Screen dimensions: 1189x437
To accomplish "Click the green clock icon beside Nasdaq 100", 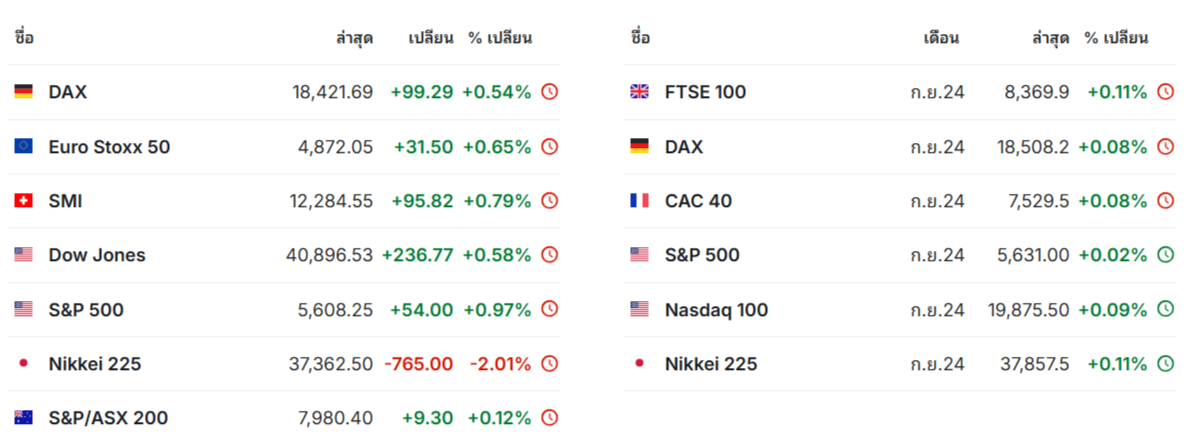I will click(1165, 310).
